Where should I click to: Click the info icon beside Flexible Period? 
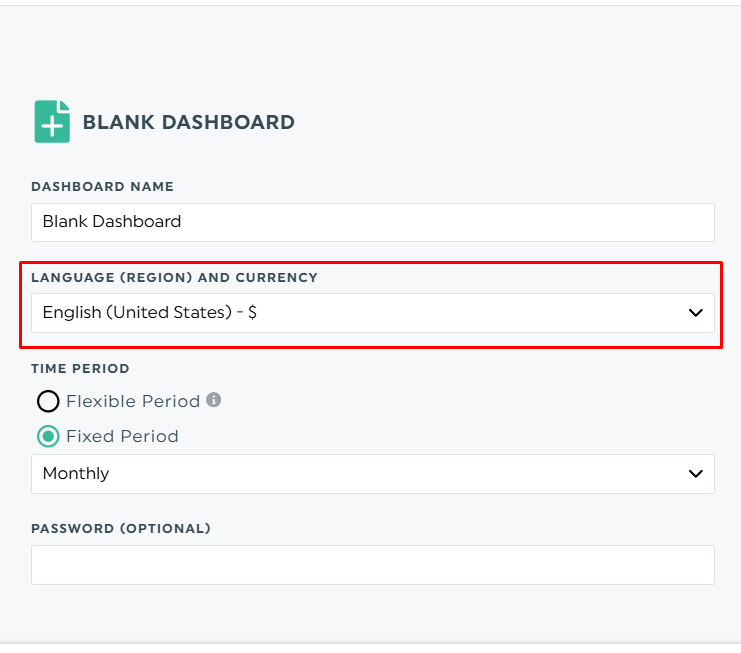(213, 400)
